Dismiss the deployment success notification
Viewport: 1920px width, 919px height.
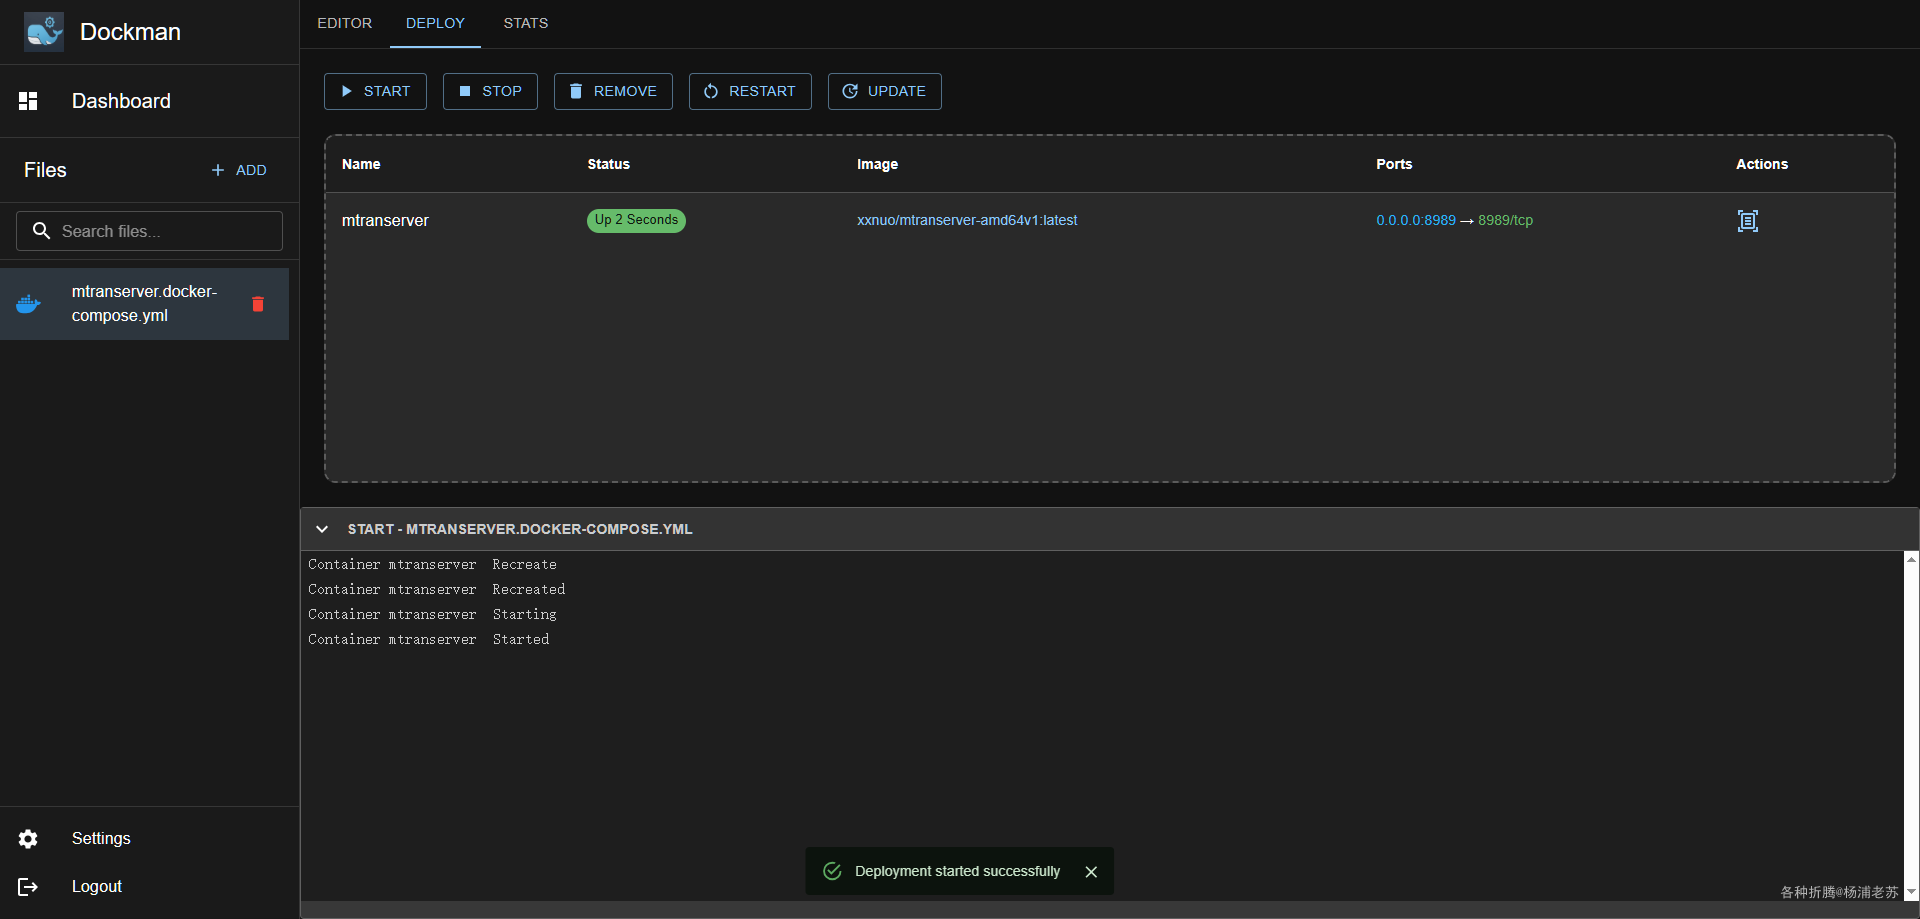pos(1091,872)
